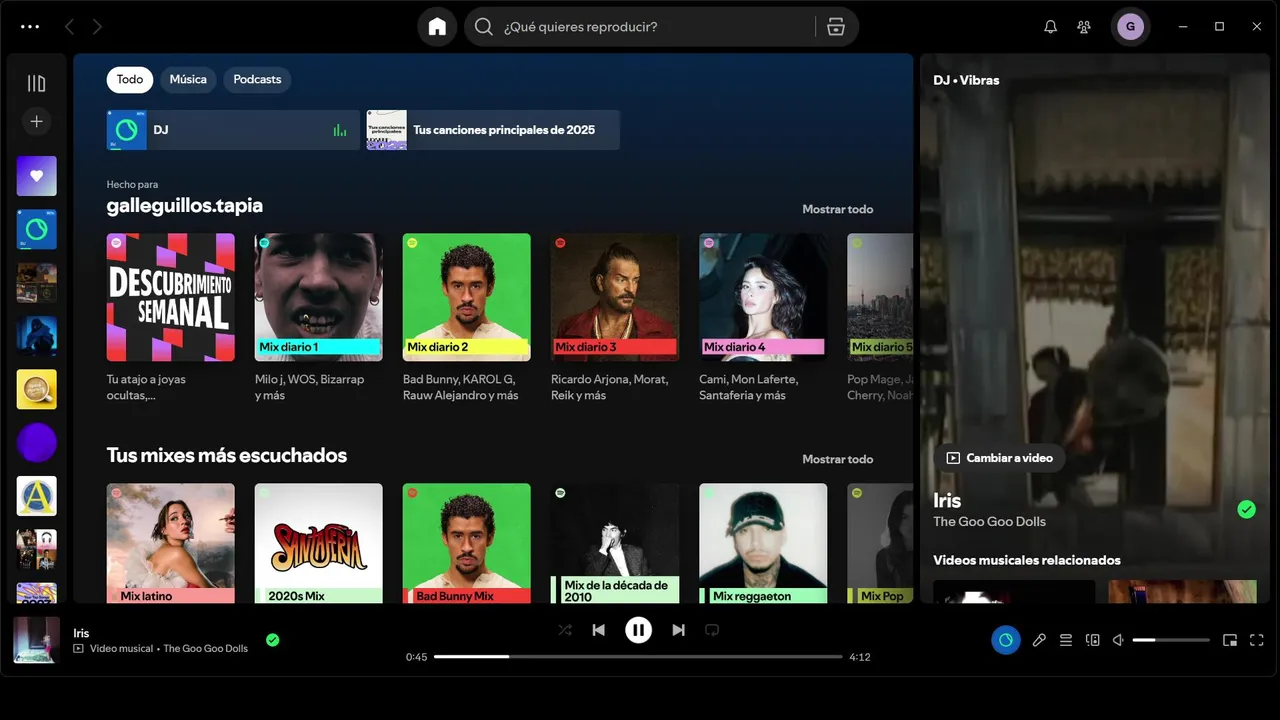
Task: Open Descubrimiento Semanal playlist card
Action: (x=171, y=317)
